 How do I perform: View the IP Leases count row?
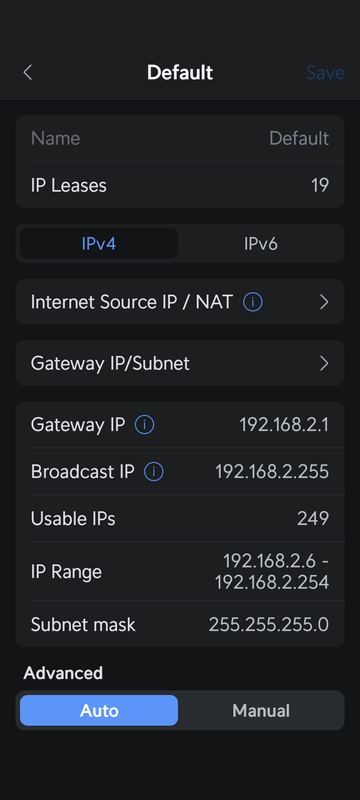pyautogui.click(x=180, y=185)
